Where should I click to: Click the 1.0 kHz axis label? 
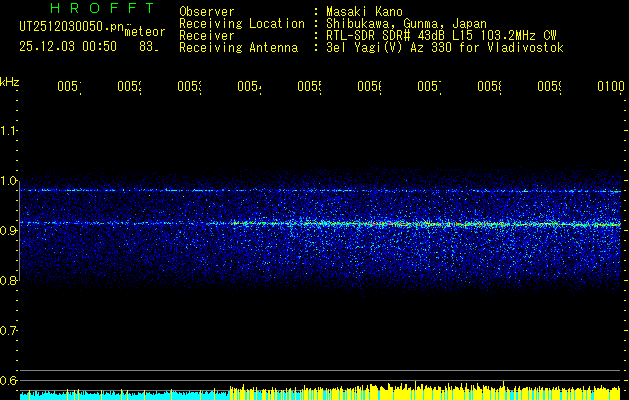pos(8,180)
